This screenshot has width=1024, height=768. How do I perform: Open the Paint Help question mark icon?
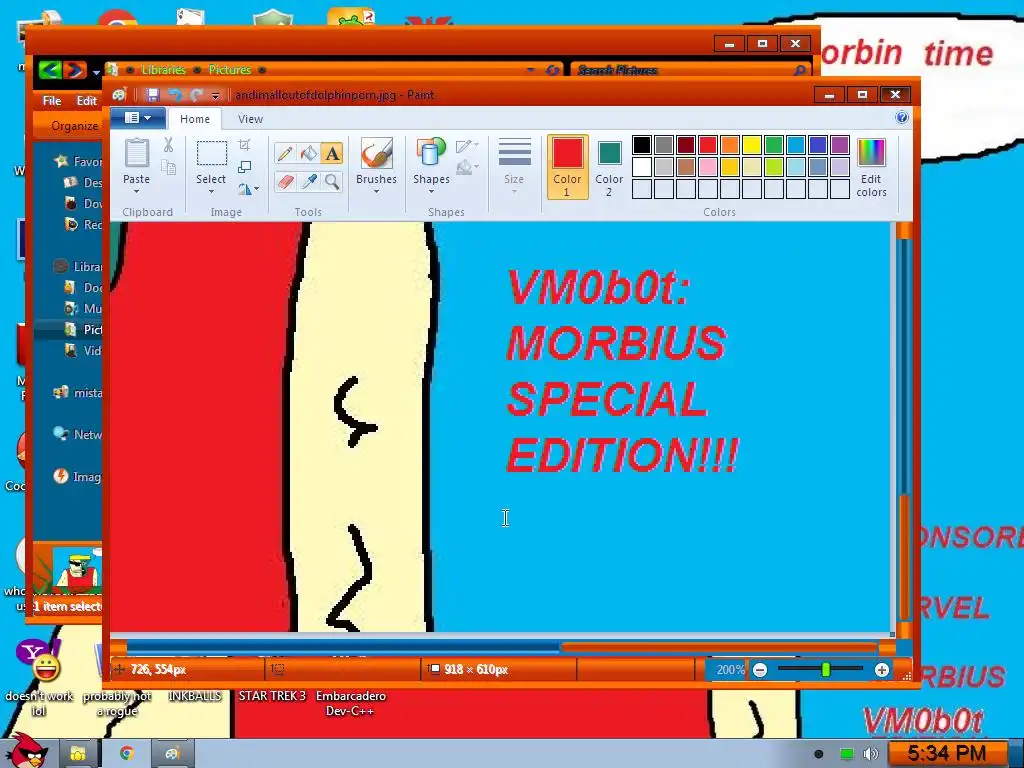(902, 118)
